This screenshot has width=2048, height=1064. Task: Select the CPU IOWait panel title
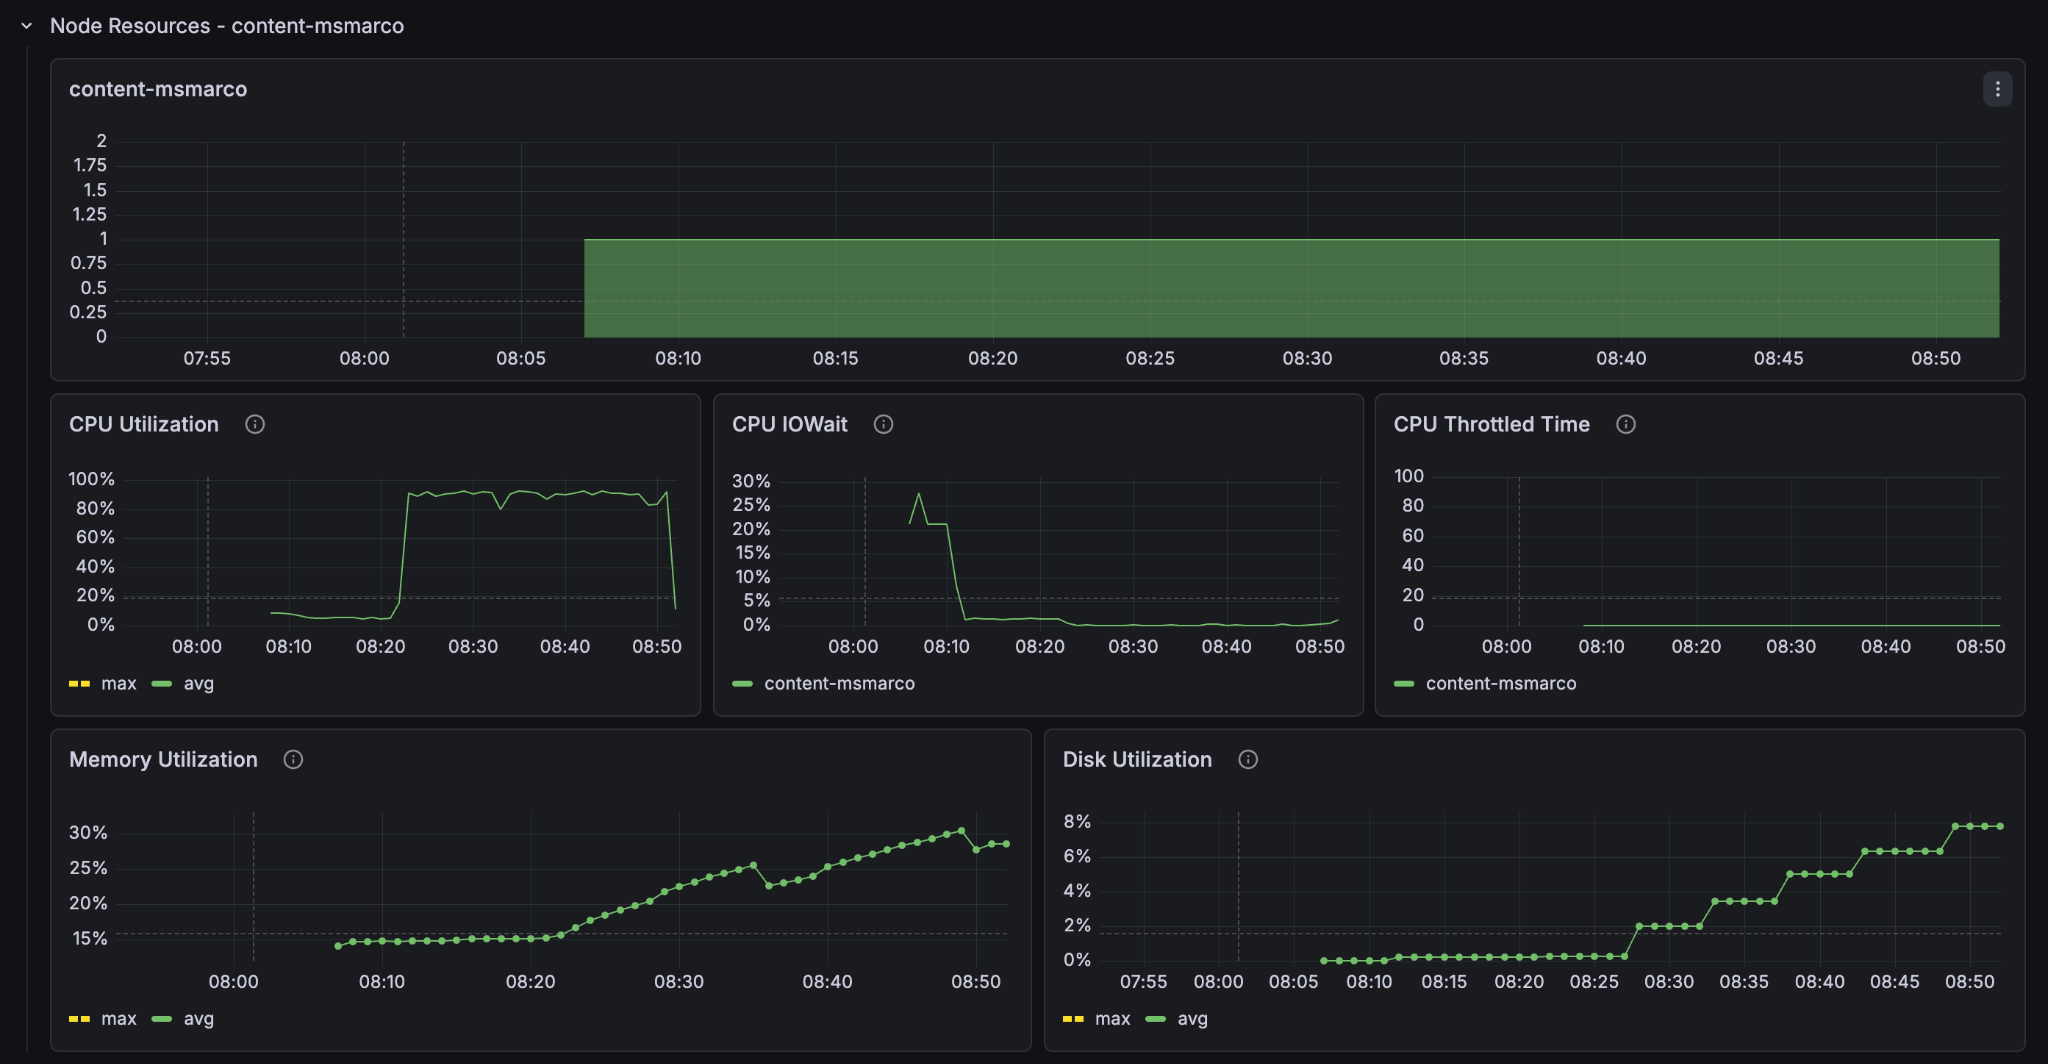[789, 424]
